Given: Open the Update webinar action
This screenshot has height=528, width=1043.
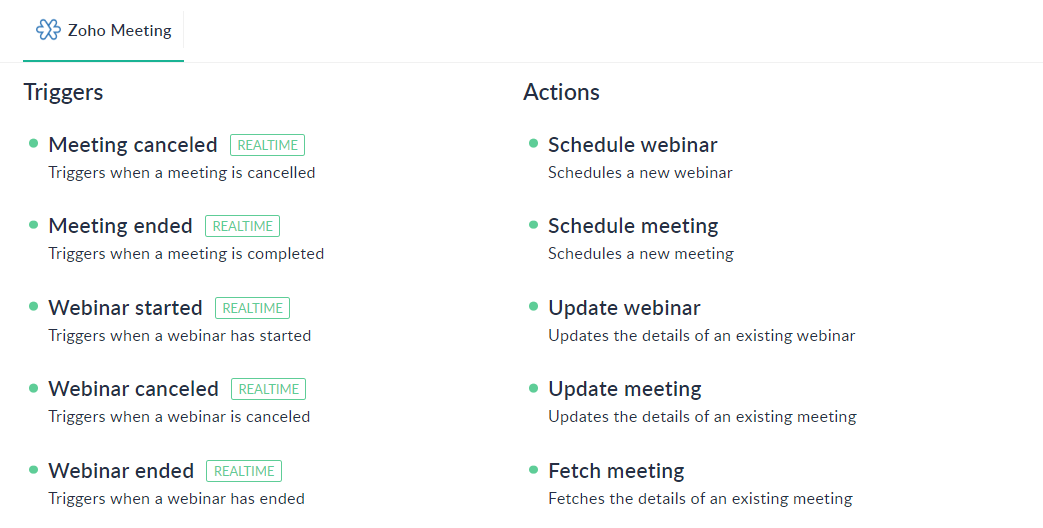Looking at the screenshot, I should point(624,307).
